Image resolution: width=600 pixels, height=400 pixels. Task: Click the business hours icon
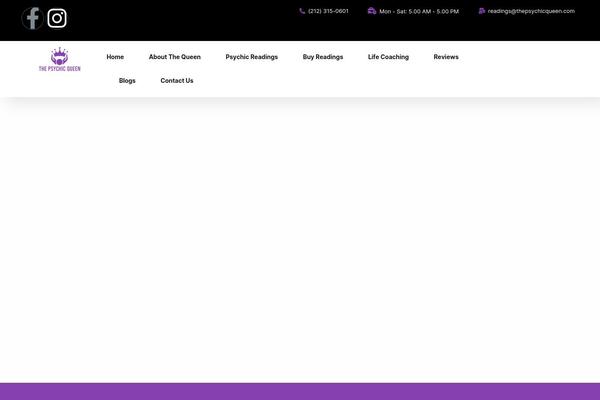(372, 11)
